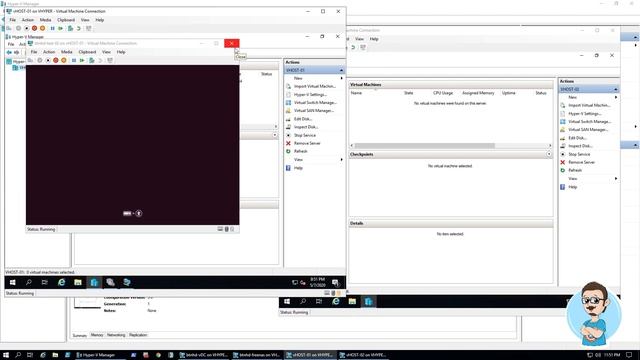The width and height of the screenshot is (640, 360).
Task: Click the Help icon in the vHOST-02 Actions pane
Action: (x=563, y=187)
